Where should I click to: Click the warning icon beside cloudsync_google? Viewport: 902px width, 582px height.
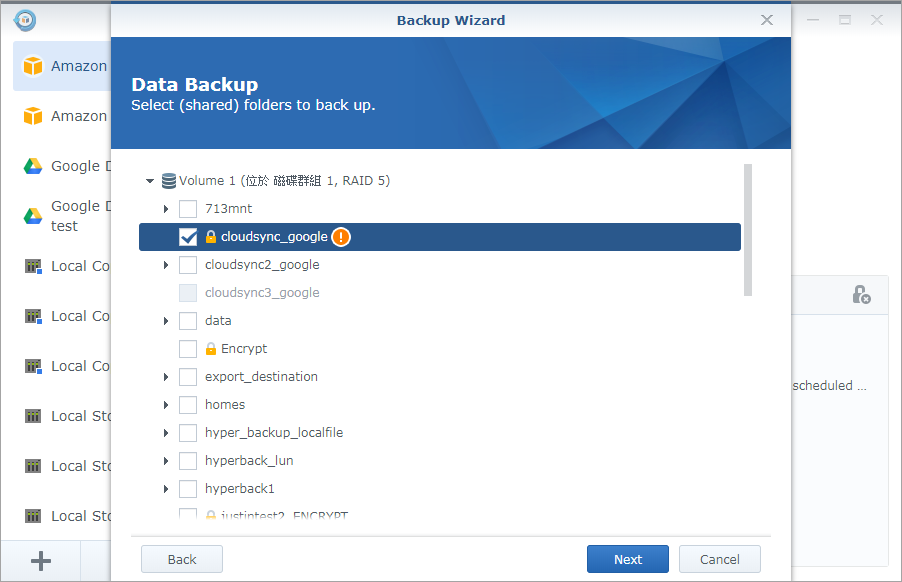coord(339,237)
